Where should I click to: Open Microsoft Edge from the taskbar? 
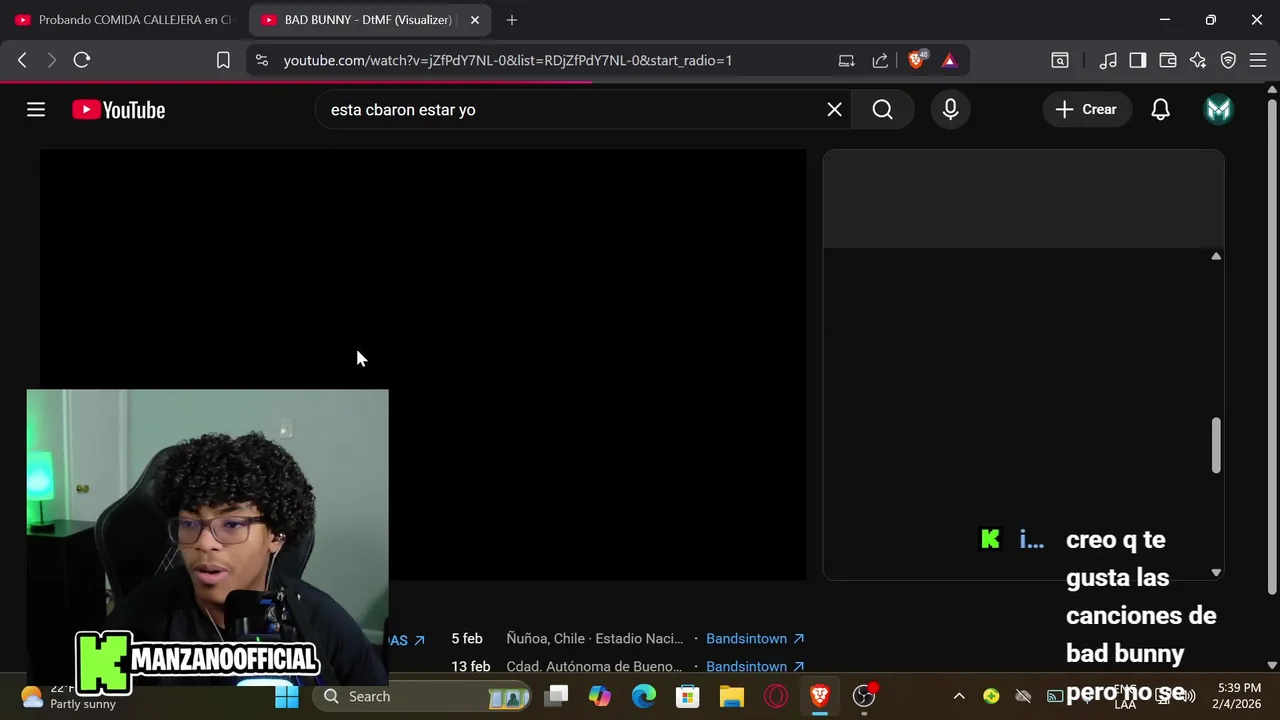pos(644,696)
